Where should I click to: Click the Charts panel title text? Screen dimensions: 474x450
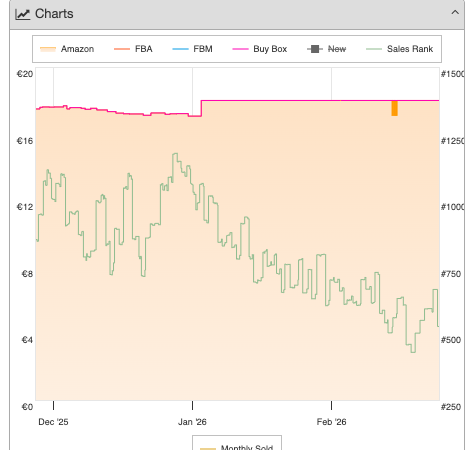point(54,14)
